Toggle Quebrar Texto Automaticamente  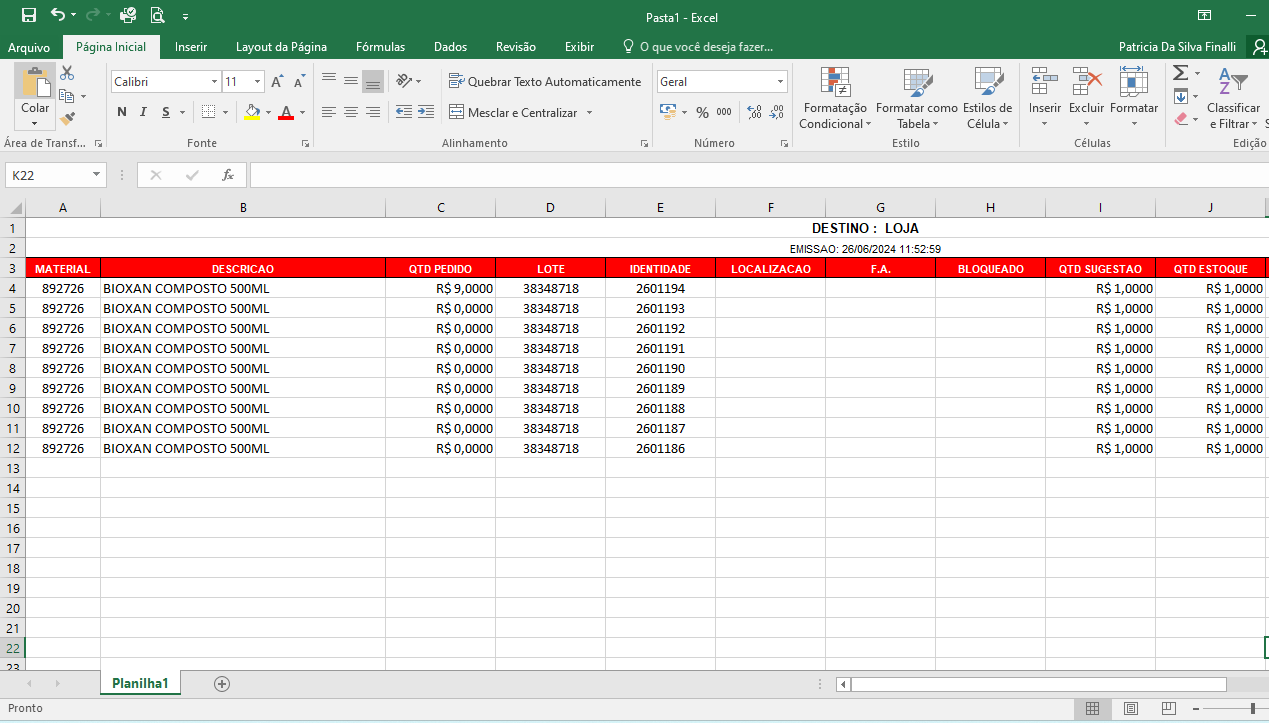[545, 82]
